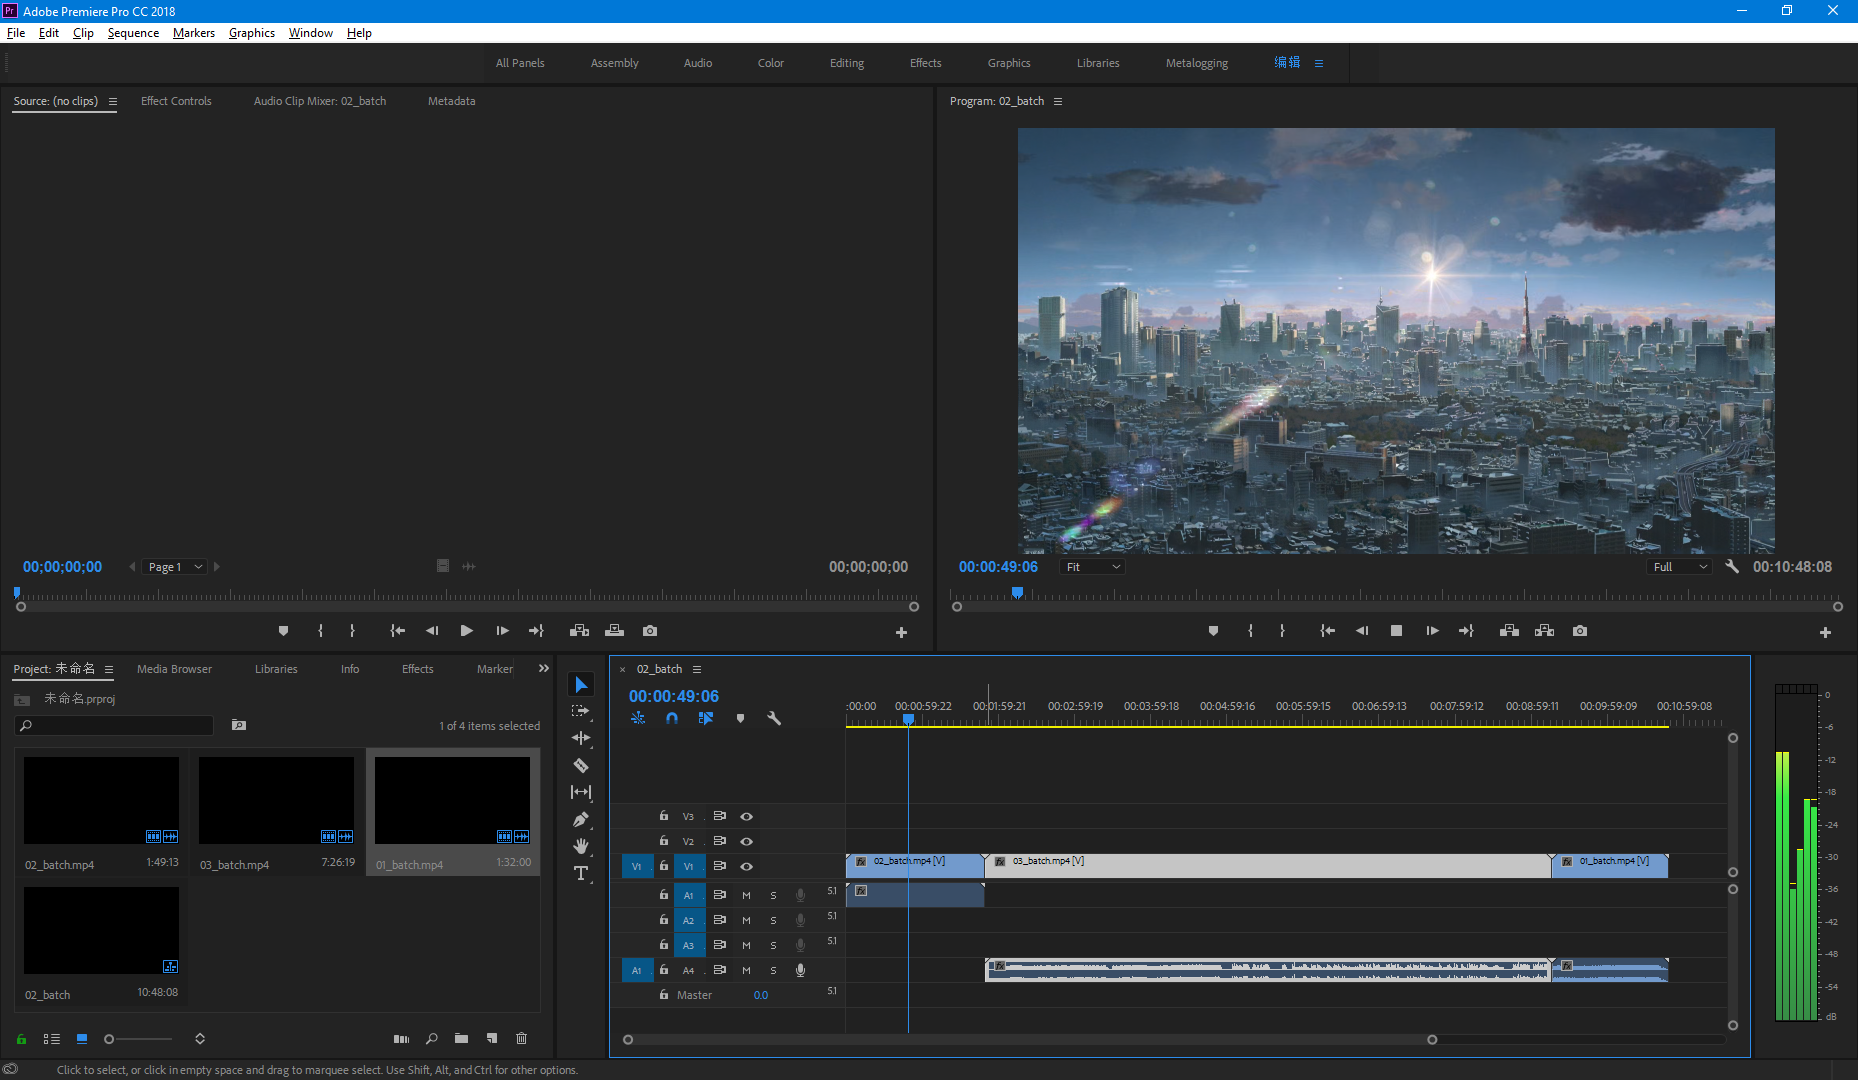Toggle lock on track A3
This screenshot has width=1858, height=1080.
tap(664, 945)
